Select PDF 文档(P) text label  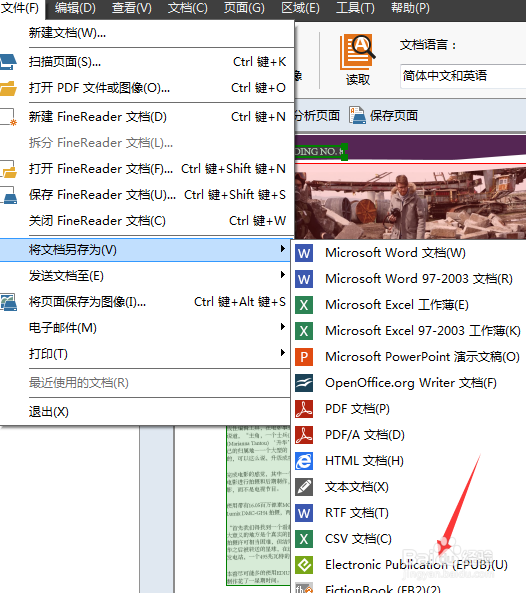357,409
